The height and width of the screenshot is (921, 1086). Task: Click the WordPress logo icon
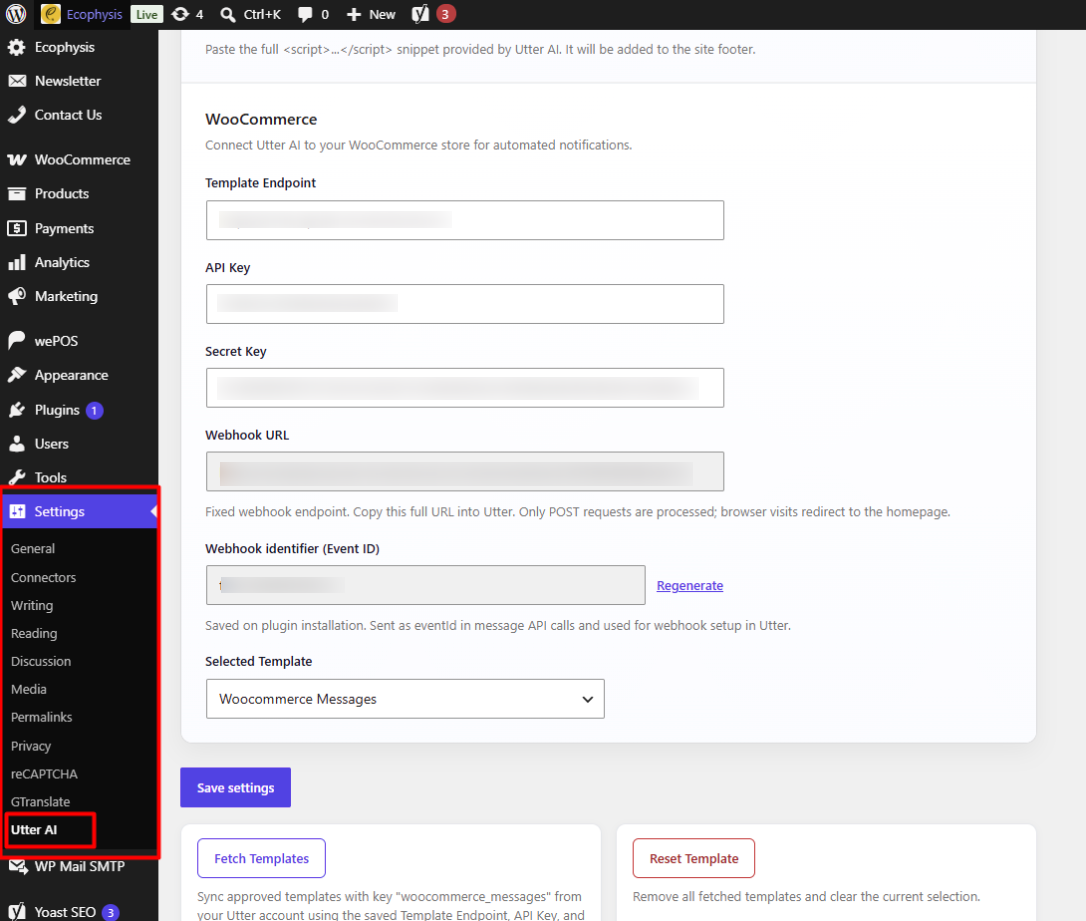click(16, 14)
